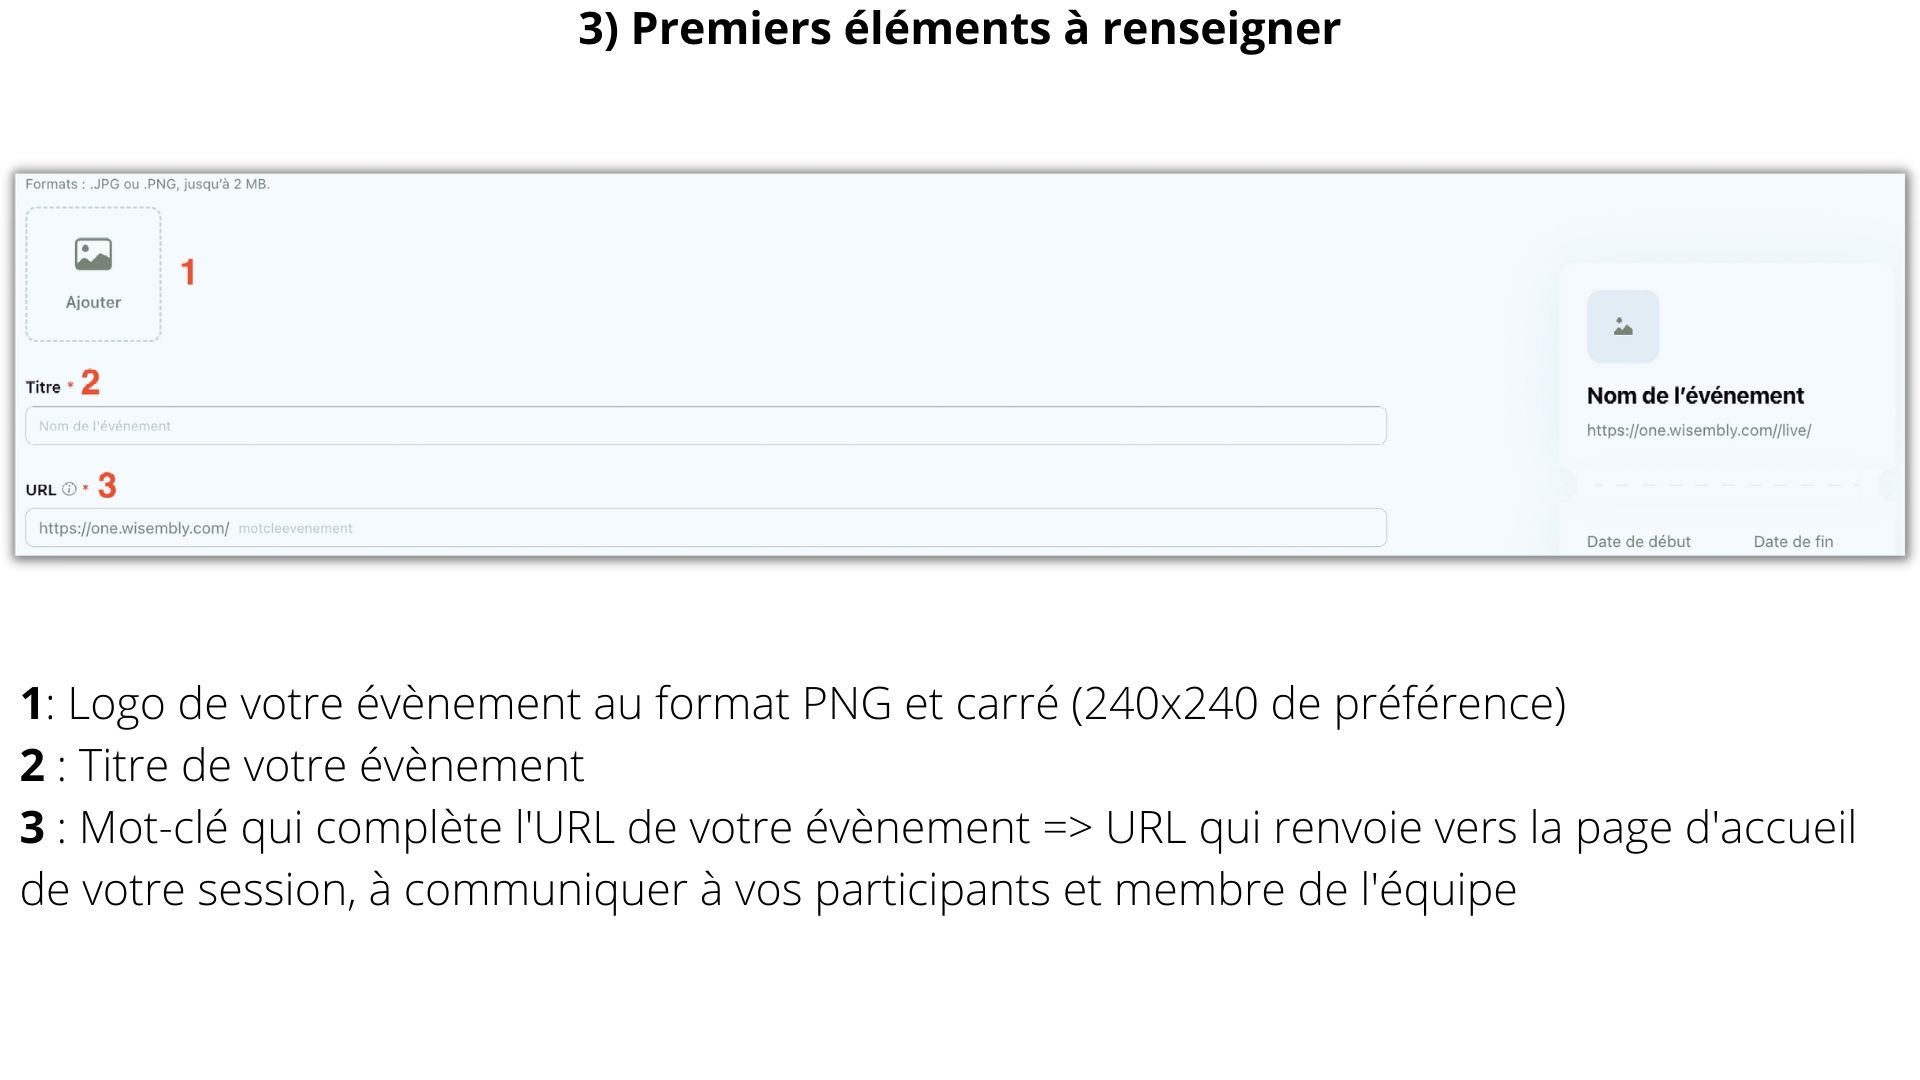This screenshot has width=1920, height=1080.
Task: Click the Date de début label
Action: 1638,542
